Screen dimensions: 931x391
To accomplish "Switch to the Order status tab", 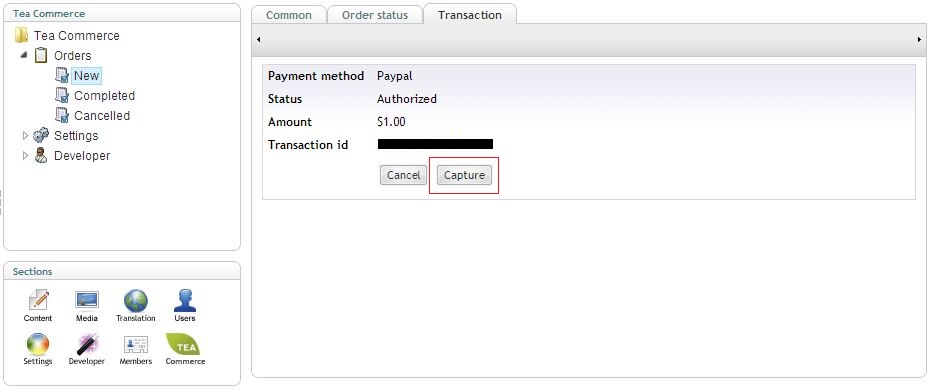I will pyautogui.click(x=375, y=15).
